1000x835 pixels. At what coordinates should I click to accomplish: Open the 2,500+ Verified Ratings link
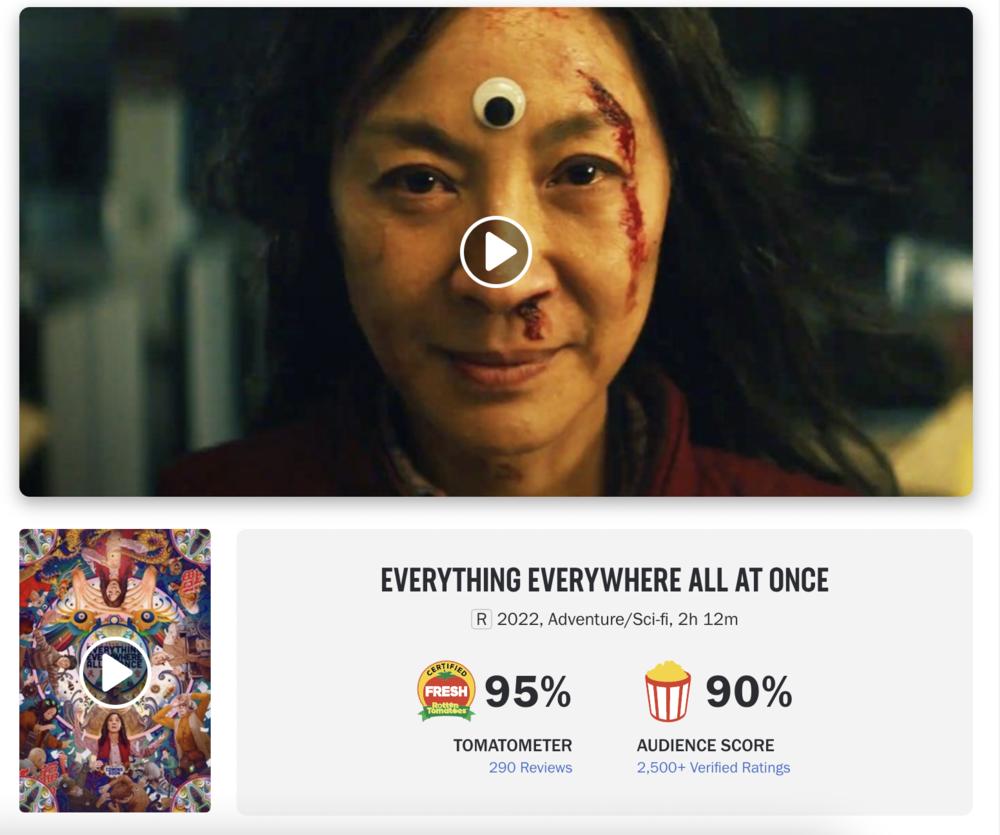pyautogui.click(x=713, y=767)
